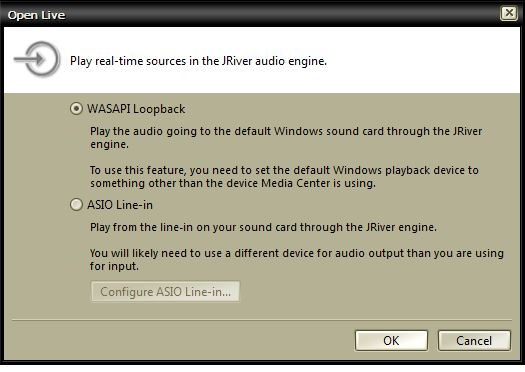The width and height of the screenshot is (525, 372).
Task: Click 'Play from the line-in' description text
Action: 263,227
